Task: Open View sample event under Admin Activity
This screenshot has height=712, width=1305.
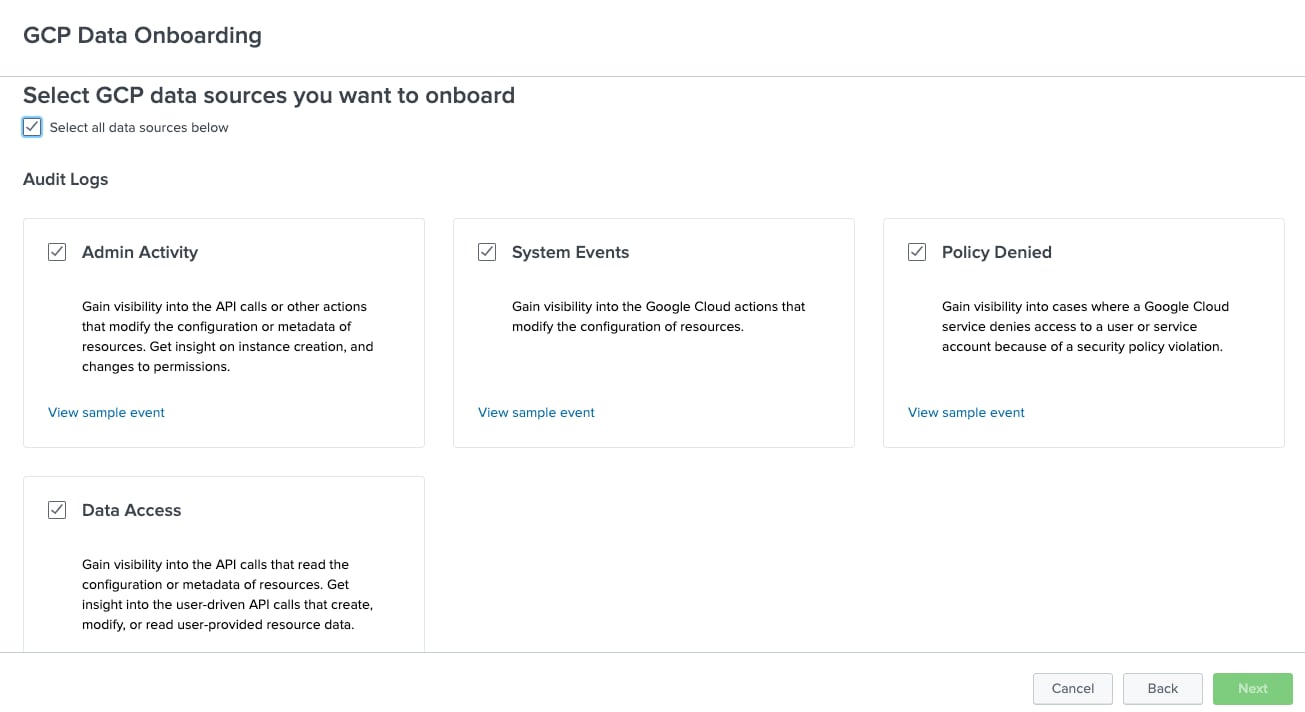Action: click(106, 412)
